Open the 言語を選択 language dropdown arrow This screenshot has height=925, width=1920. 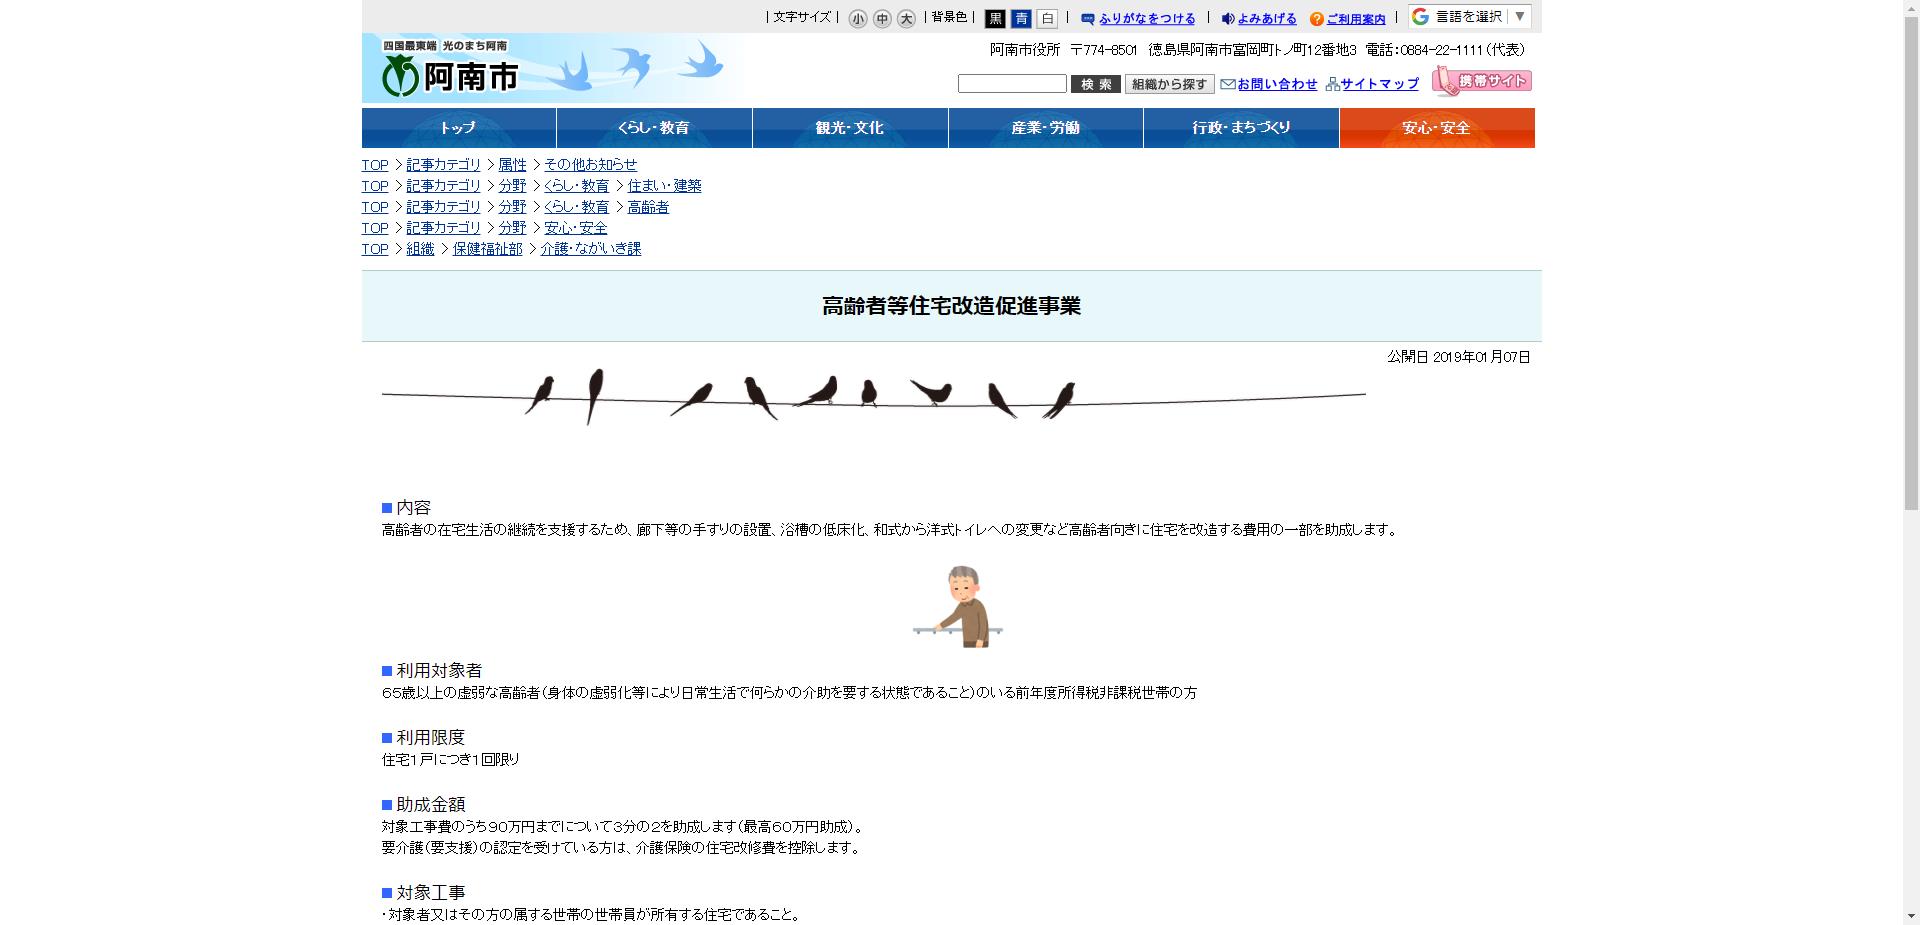click(1519, 16)
